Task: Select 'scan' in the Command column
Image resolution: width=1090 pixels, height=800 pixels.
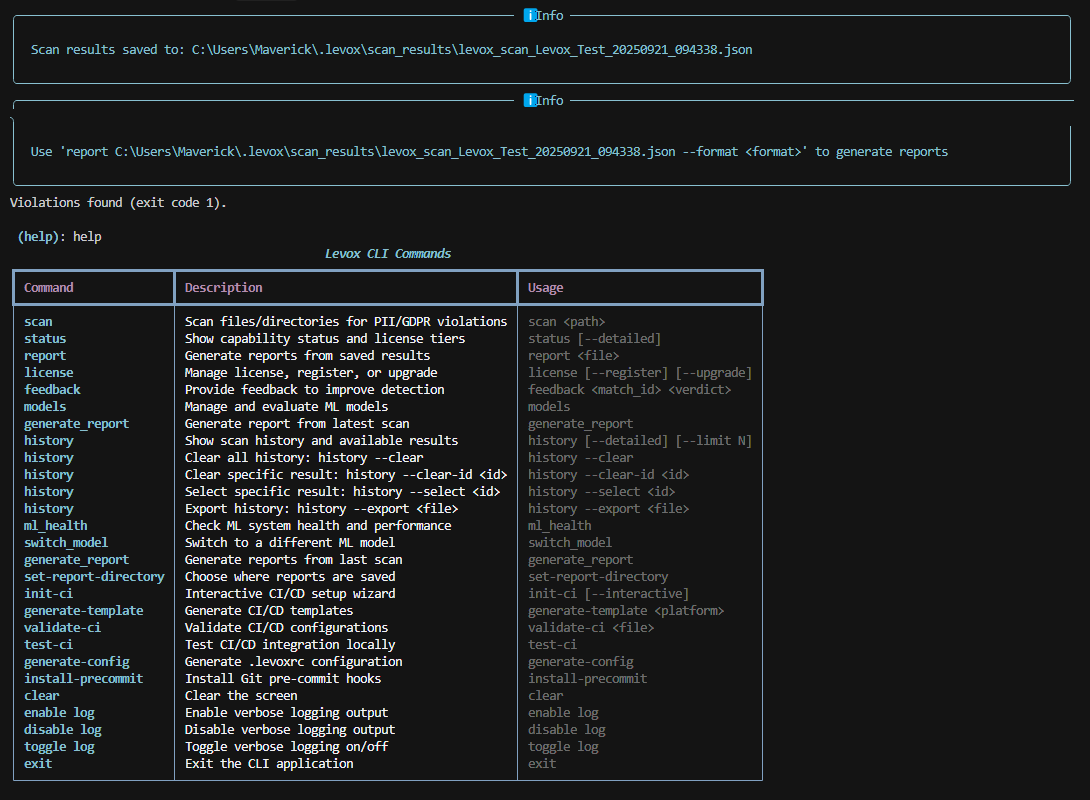Action: coord(38,322)
